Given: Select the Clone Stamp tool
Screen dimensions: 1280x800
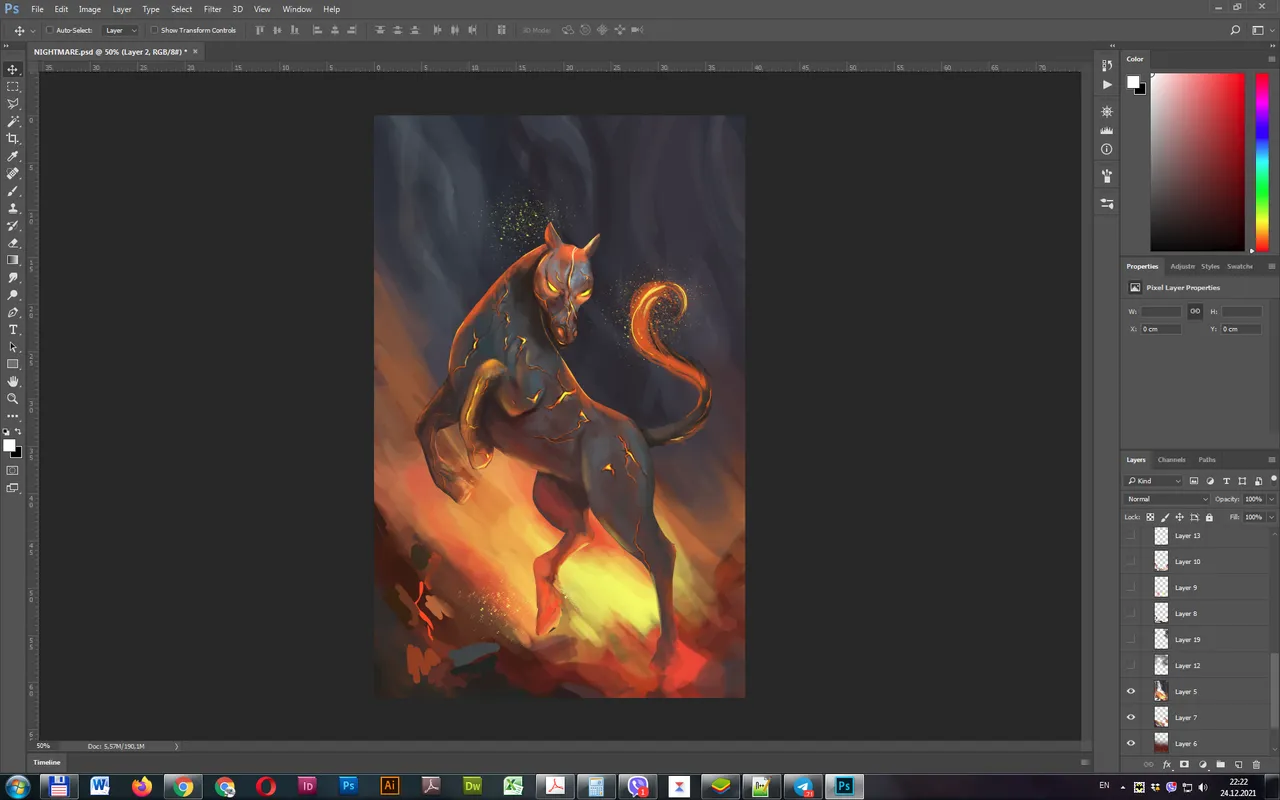Looking at the screenshot, I should [13, 208].
